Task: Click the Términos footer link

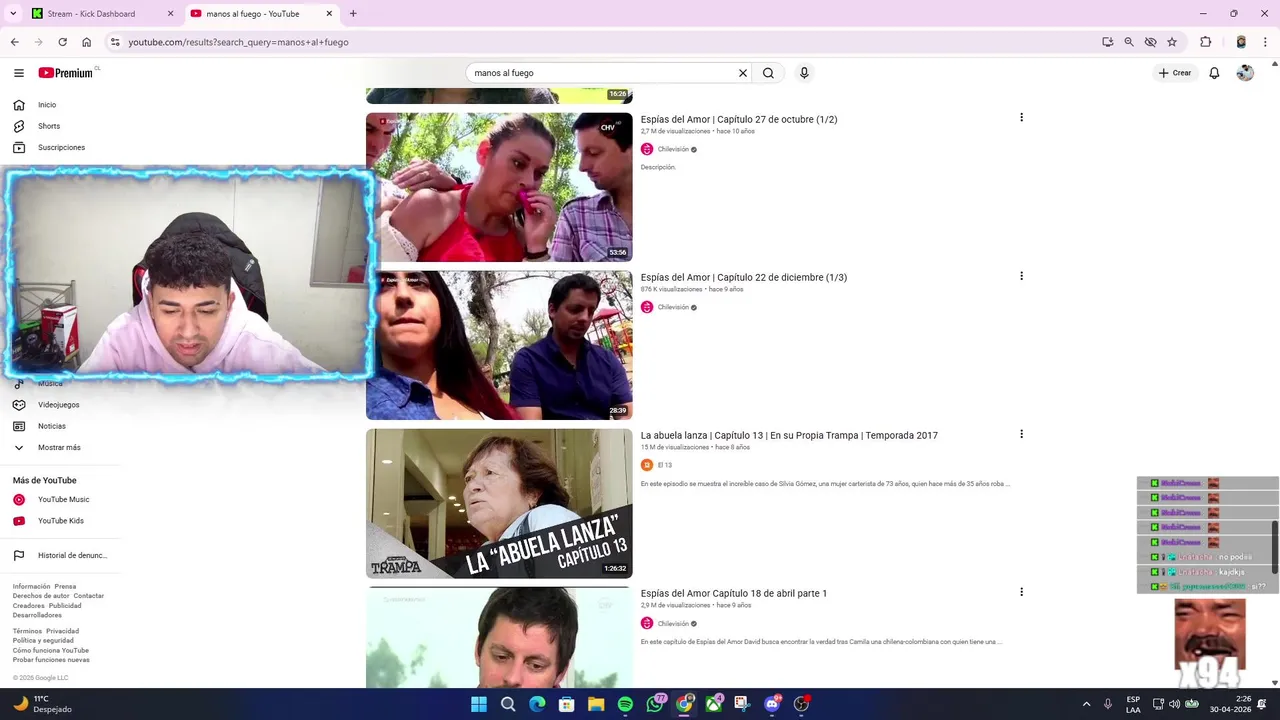Action: 27,631
